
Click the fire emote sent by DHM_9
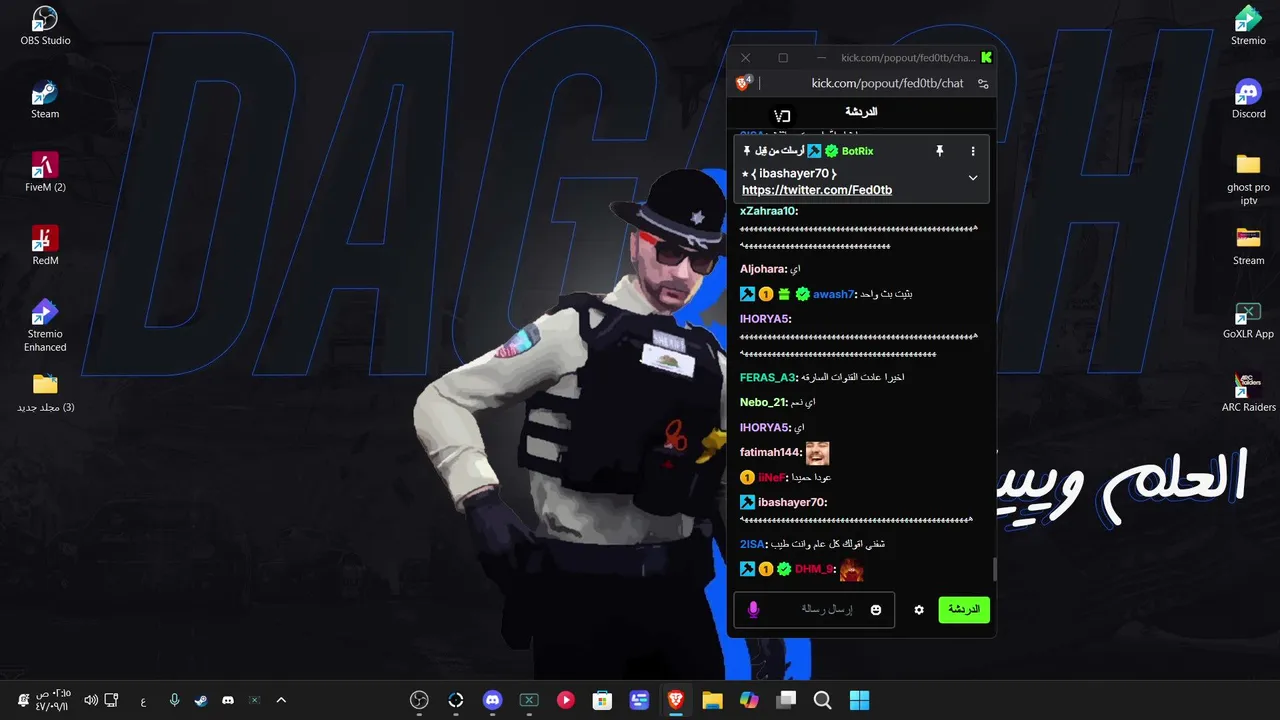pos(851,570)
